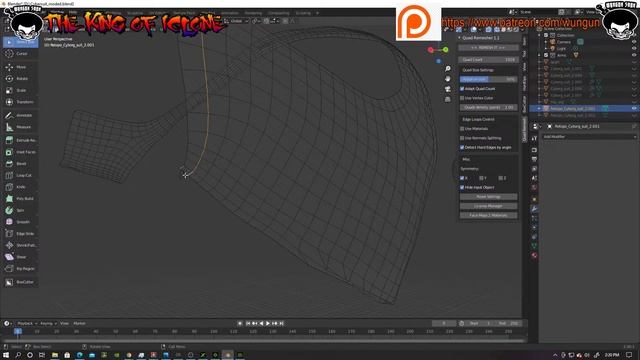The width and height of the screenshot is (640, 360).
Task: Click the Quads density (paint) field
Action: [x=488, y=107]
